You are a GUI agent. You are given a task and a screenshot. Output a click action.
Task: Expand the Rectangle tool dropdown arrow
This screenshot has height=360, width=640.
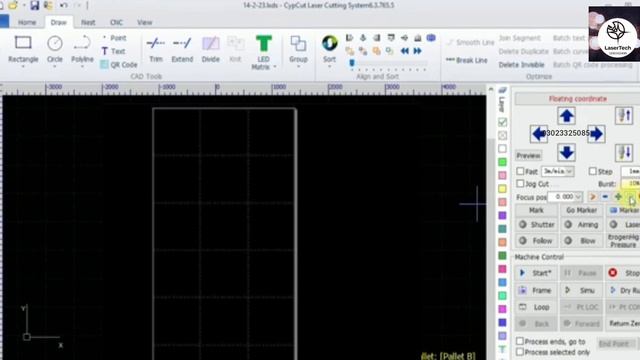pyautogui.click(x=23, y=67)
